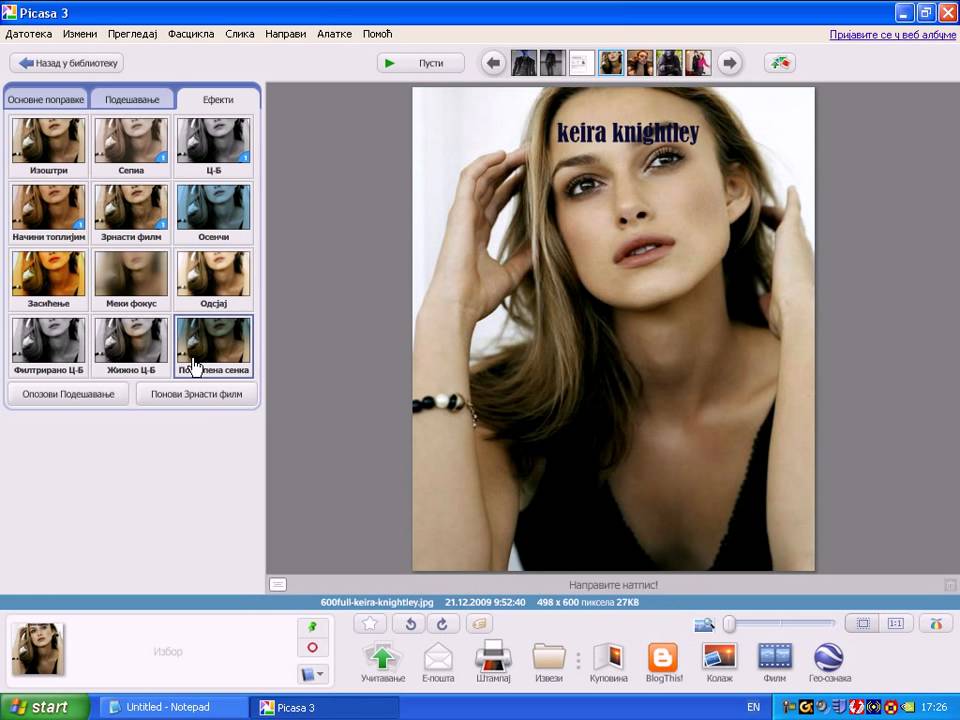Viewport: 960px width, 720px height.
Task: Switch to the Подешавање tab
Action: point(131,100)
